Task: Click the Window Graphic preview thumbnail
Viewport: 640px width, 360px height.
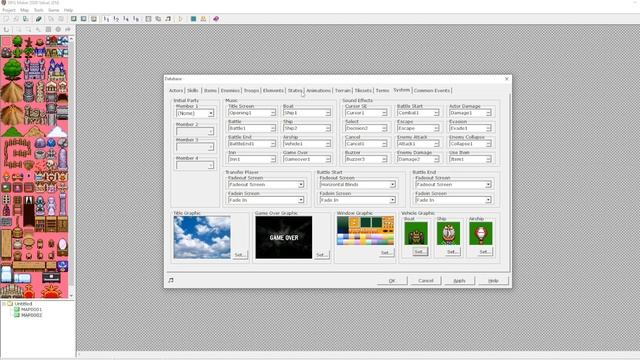Action: [365, 231]
